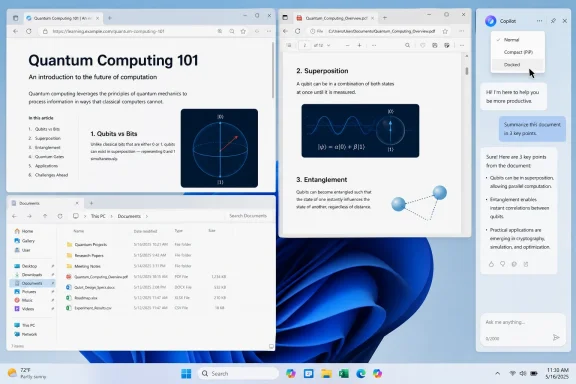Zoom in on the PDF with plus

point(359,45)
